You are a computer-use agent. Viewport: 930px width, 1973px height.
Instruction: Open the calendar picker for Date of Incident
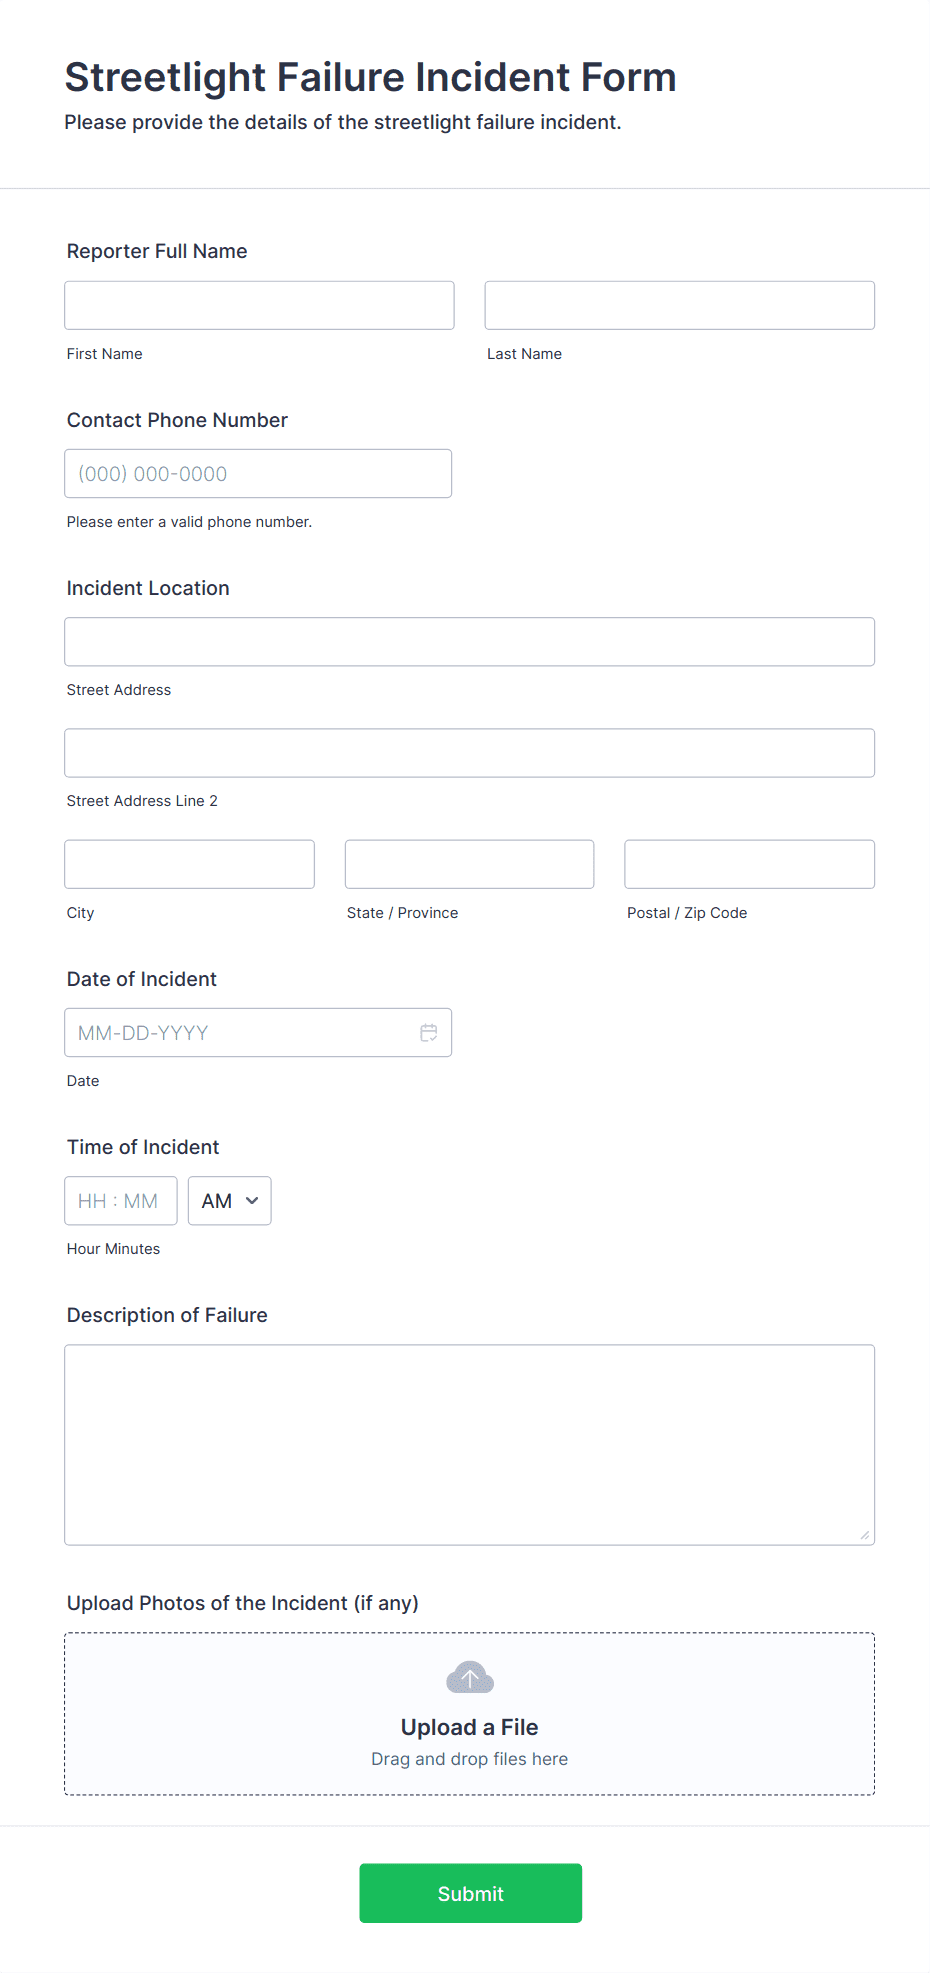(x=429, y=1032)
